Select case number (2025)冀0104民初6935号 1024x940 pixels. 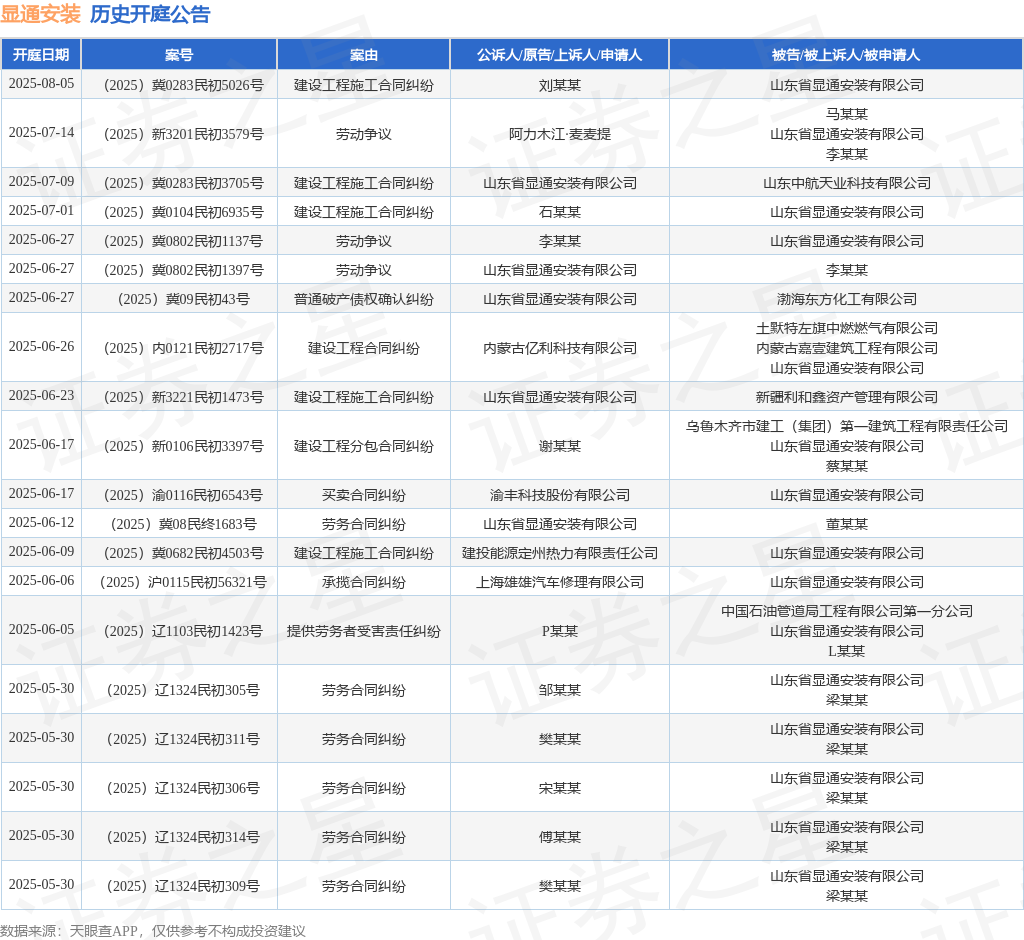click(180, 212)
